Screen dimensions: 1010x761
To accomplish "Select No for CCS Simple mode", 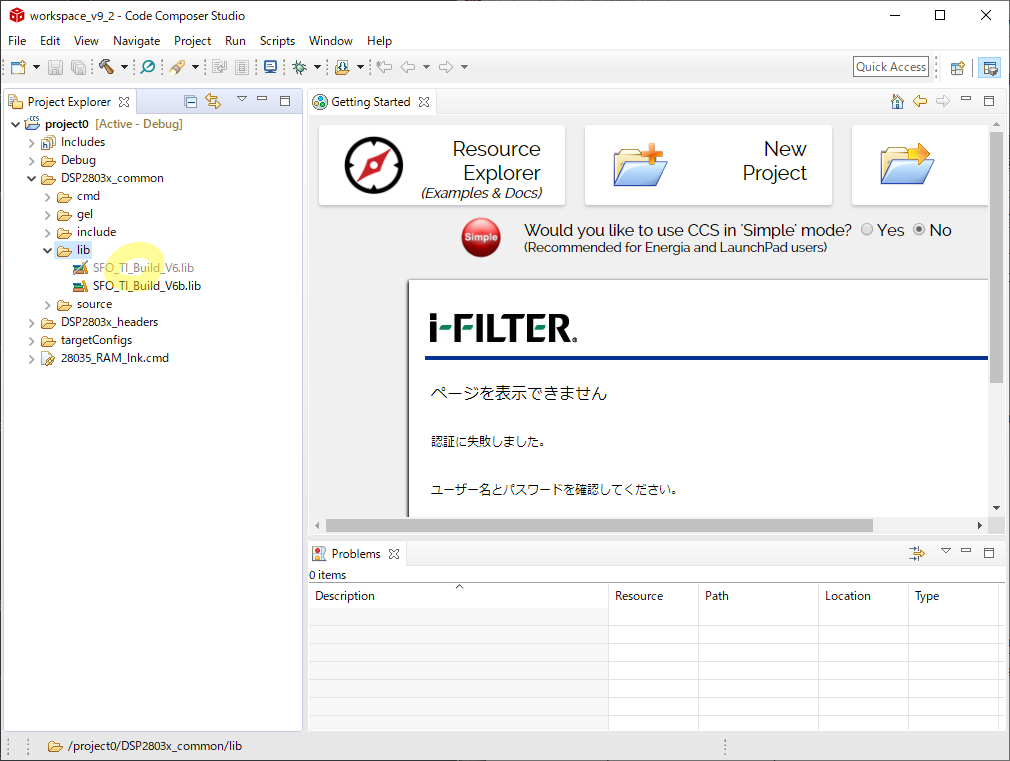I will click(x=920, y=230).
